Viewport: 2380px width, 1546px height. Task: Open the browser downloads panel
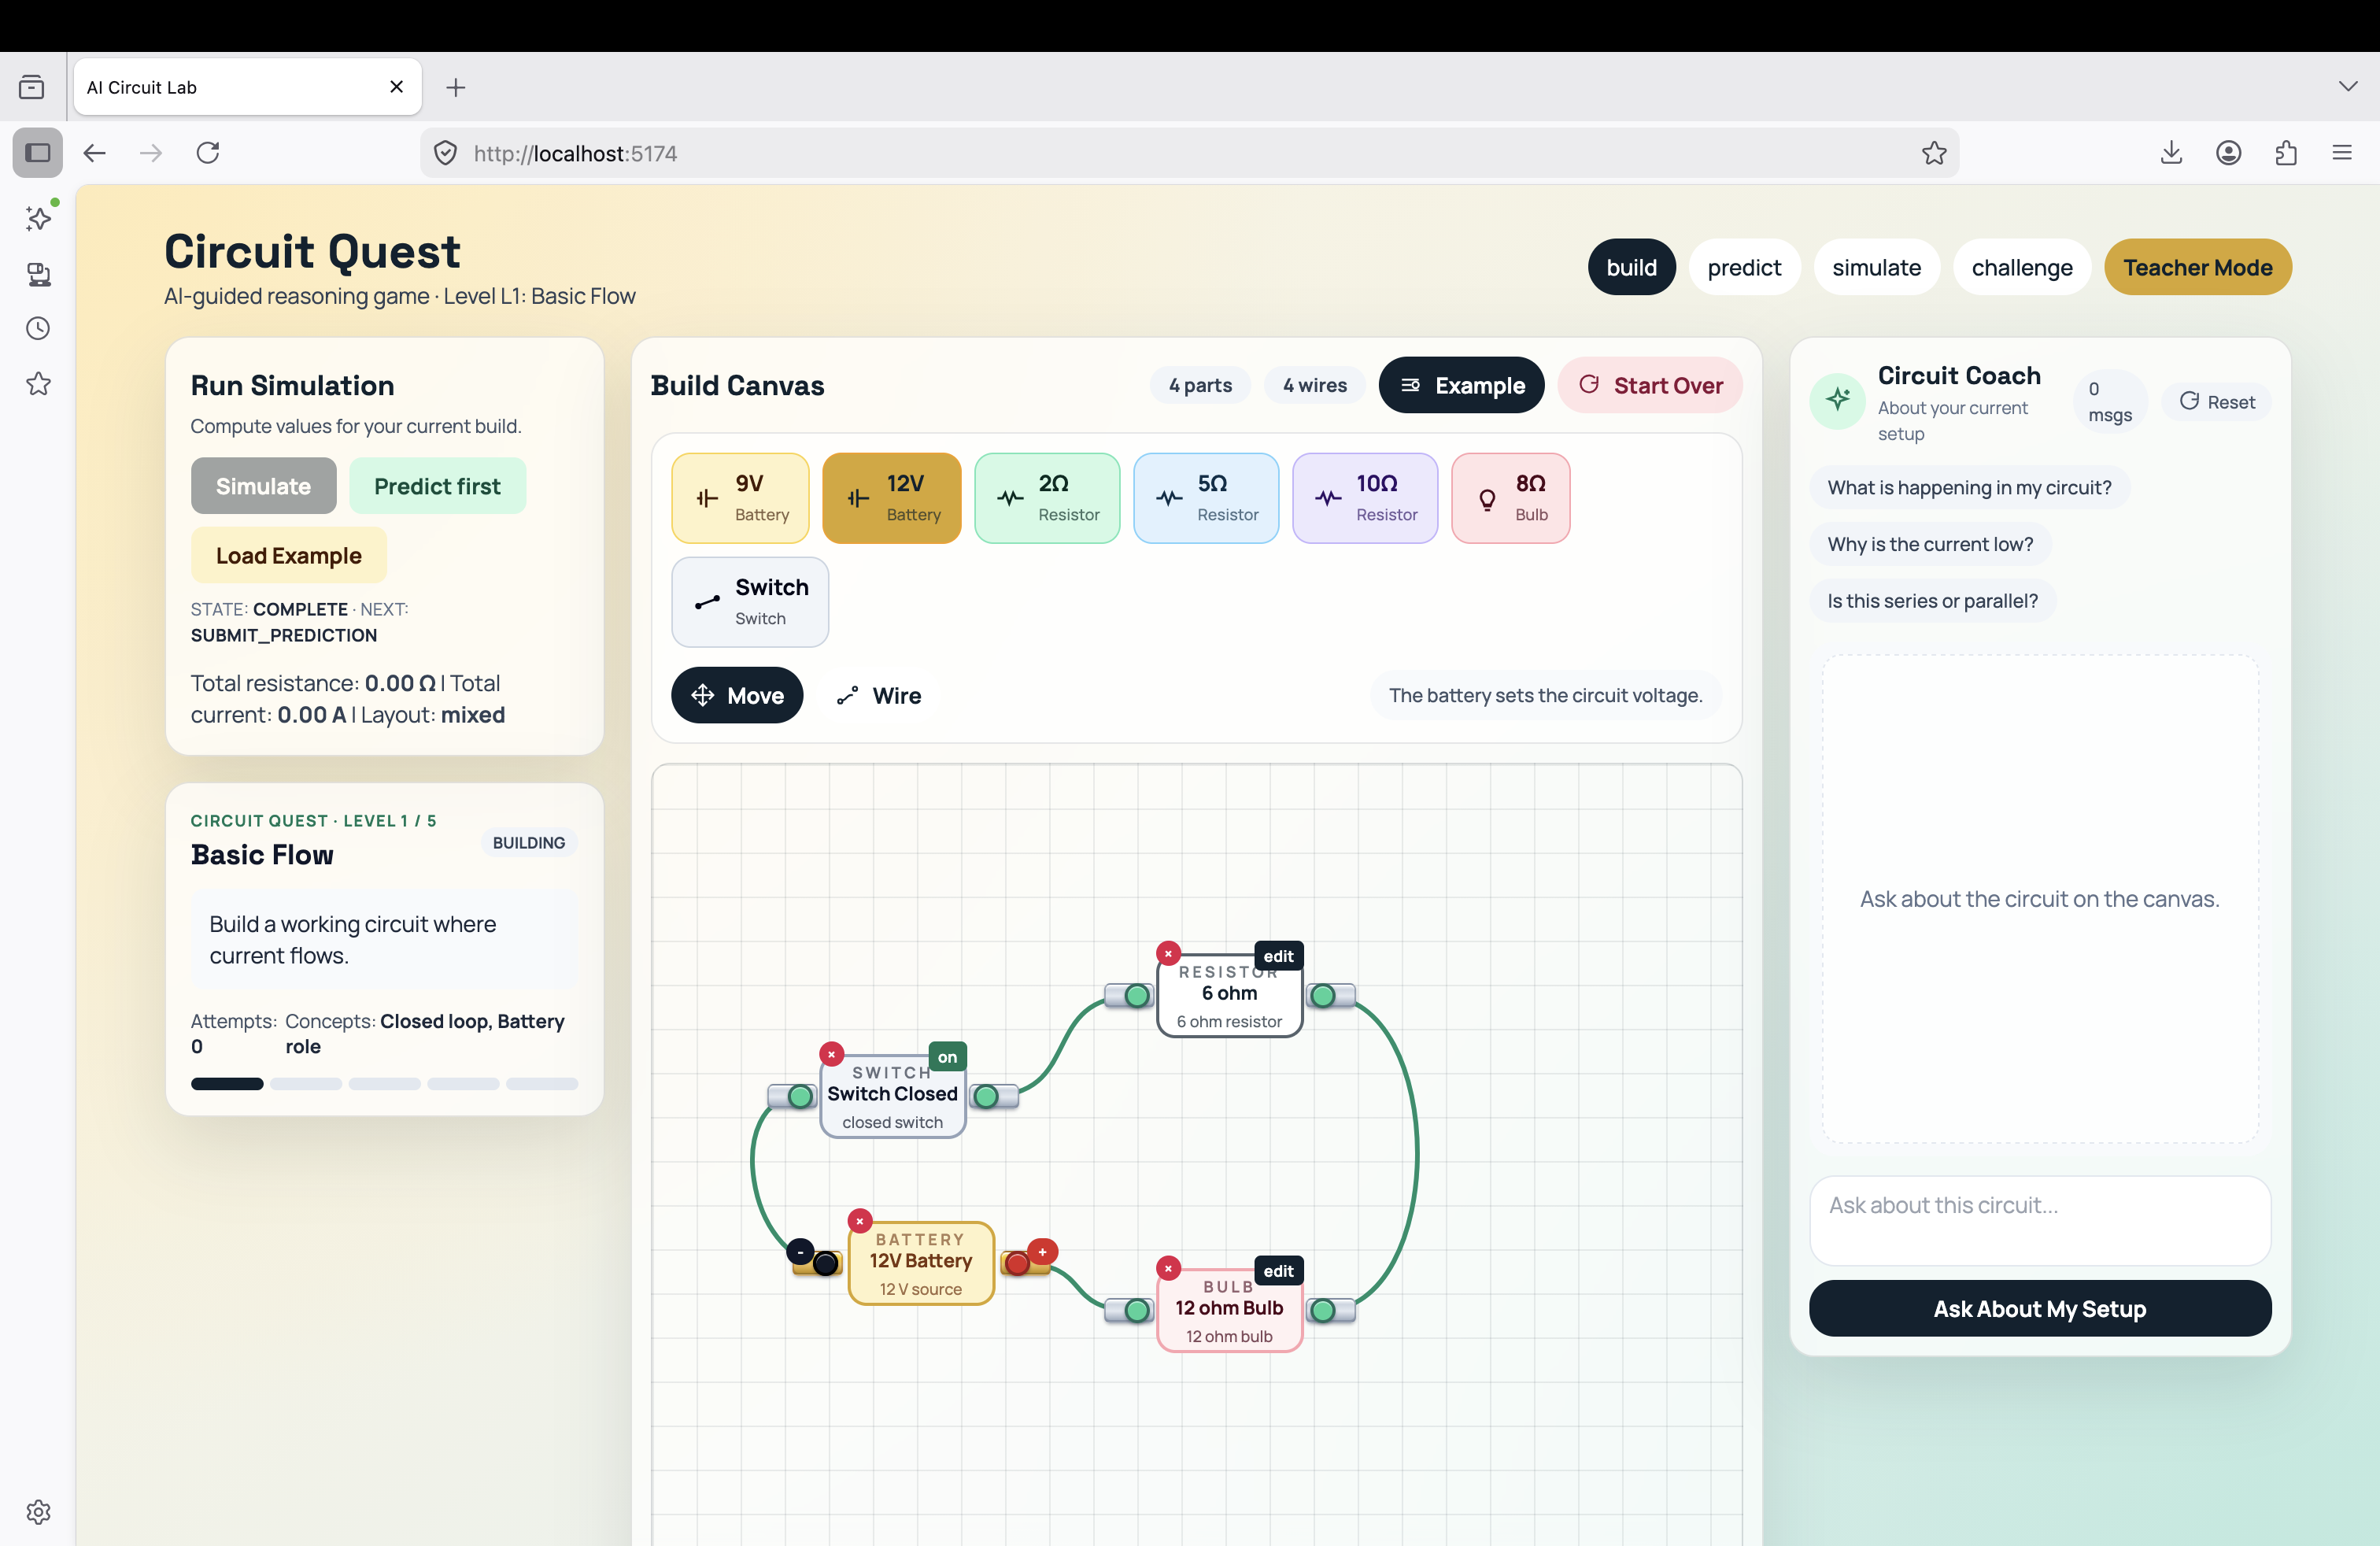[2171, 153]
